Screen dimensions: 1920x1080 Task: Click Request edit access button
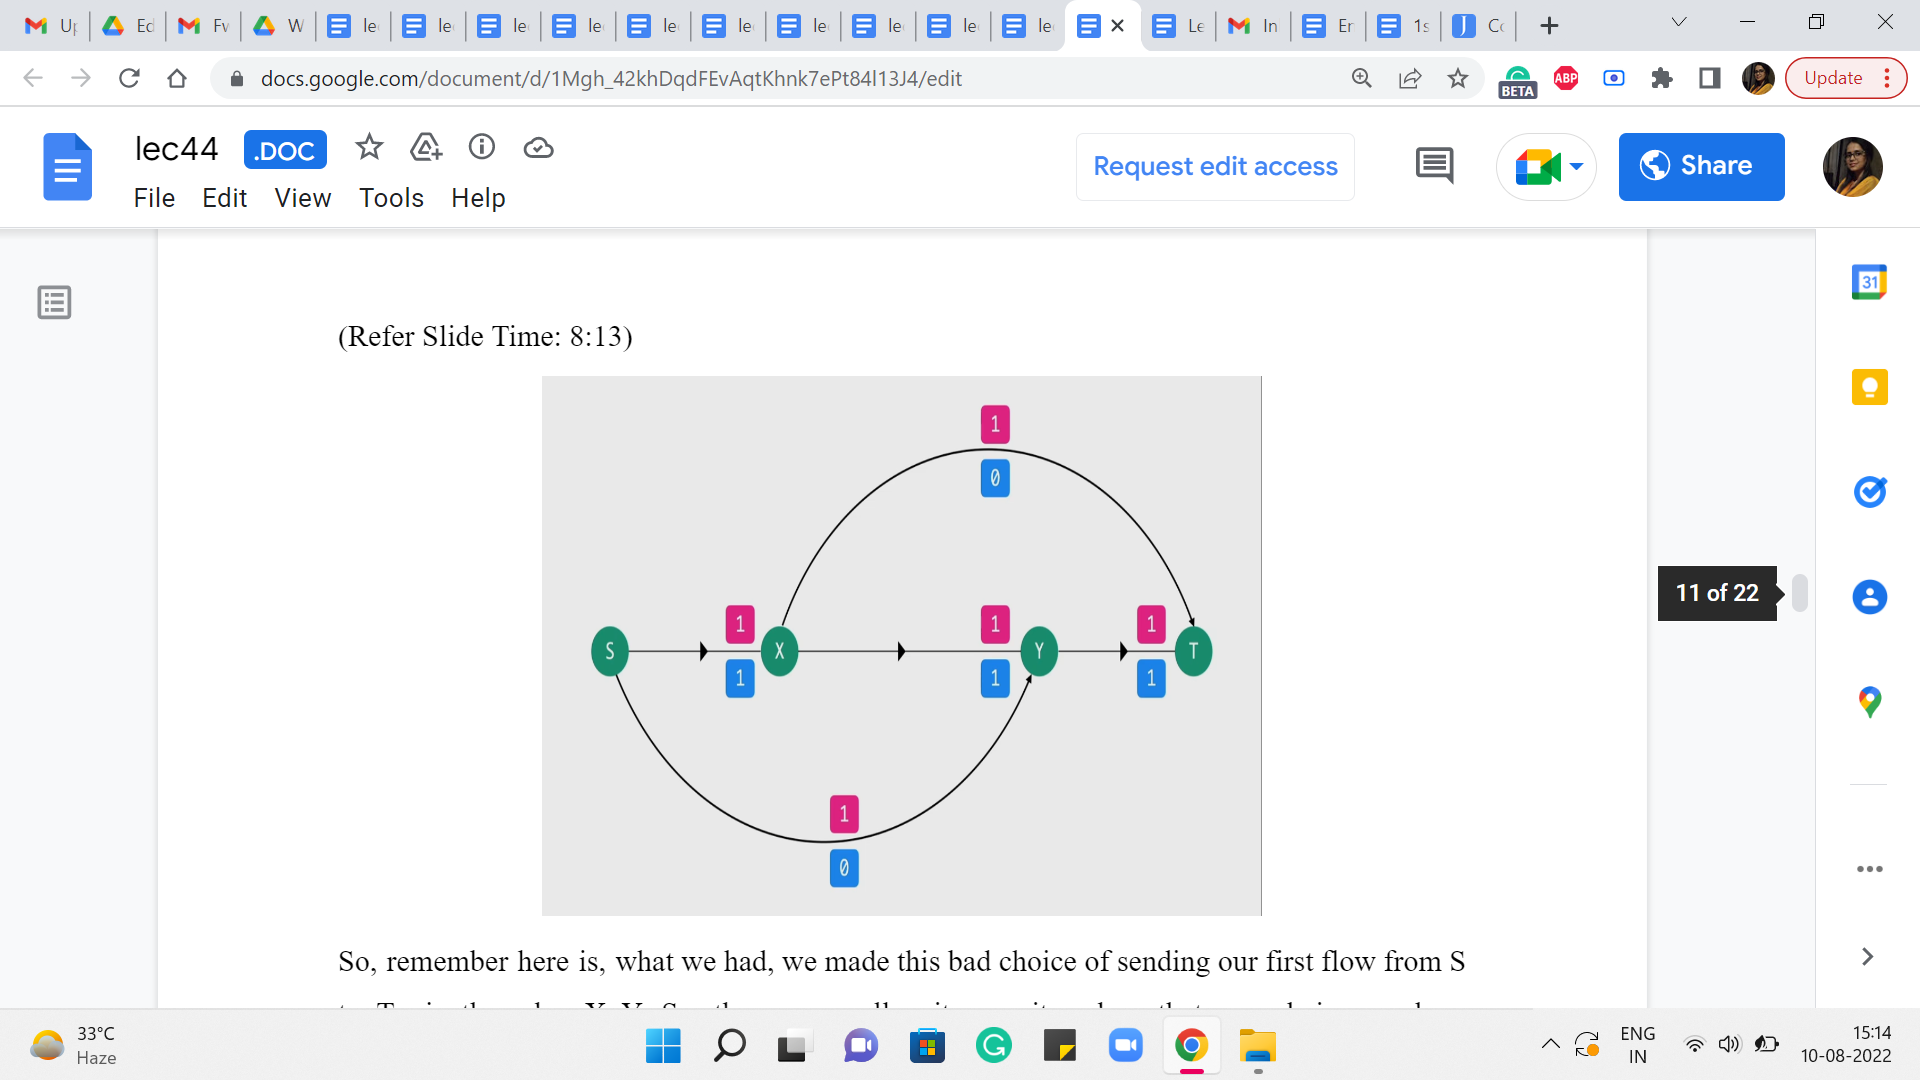[1215, 167]
